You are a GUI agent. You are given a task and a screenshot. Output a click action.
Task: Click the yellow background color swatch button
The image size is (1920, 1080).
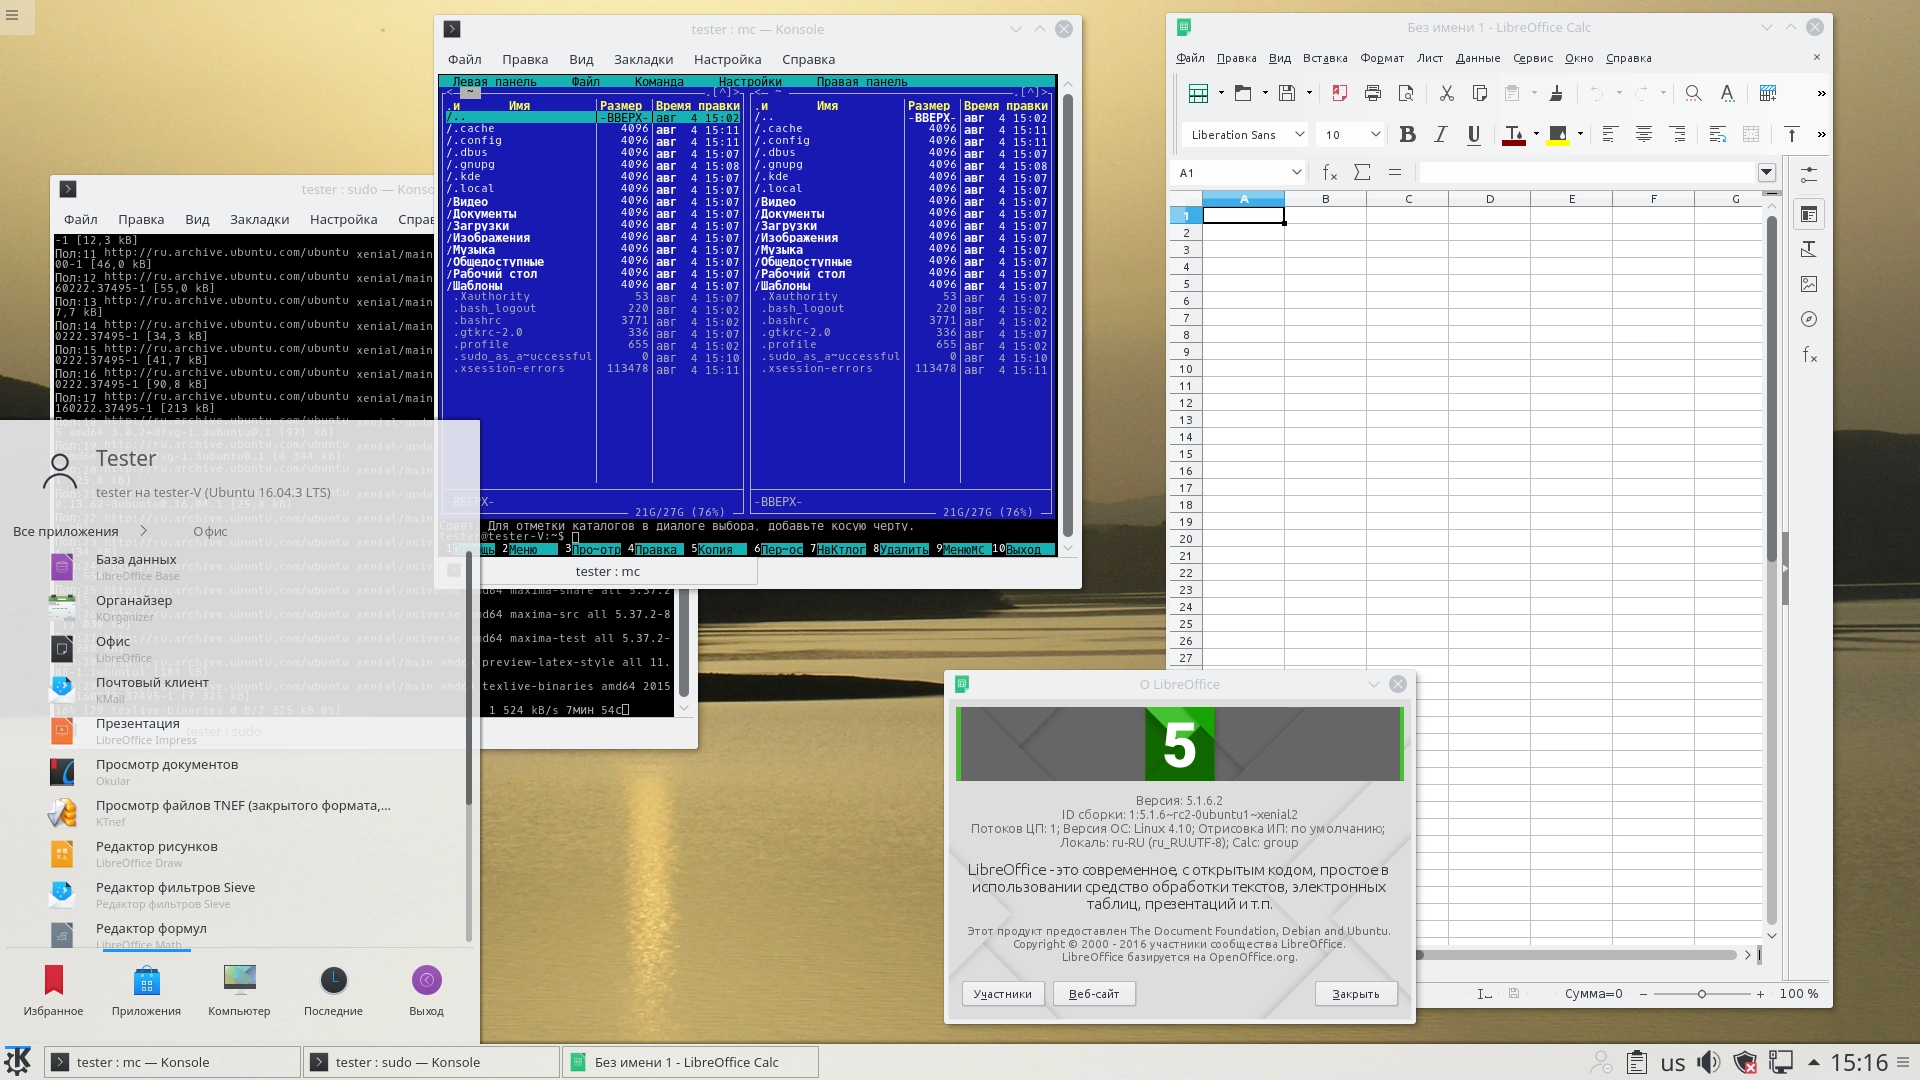1557,134
